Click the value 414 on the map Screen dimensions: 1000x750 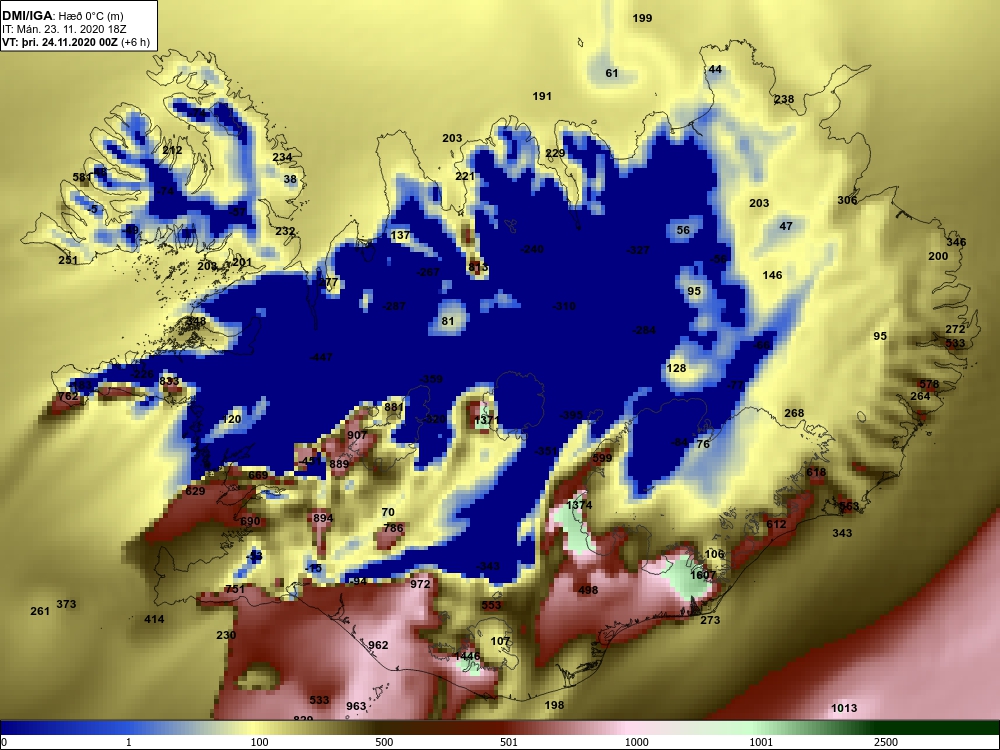[154, 619]
